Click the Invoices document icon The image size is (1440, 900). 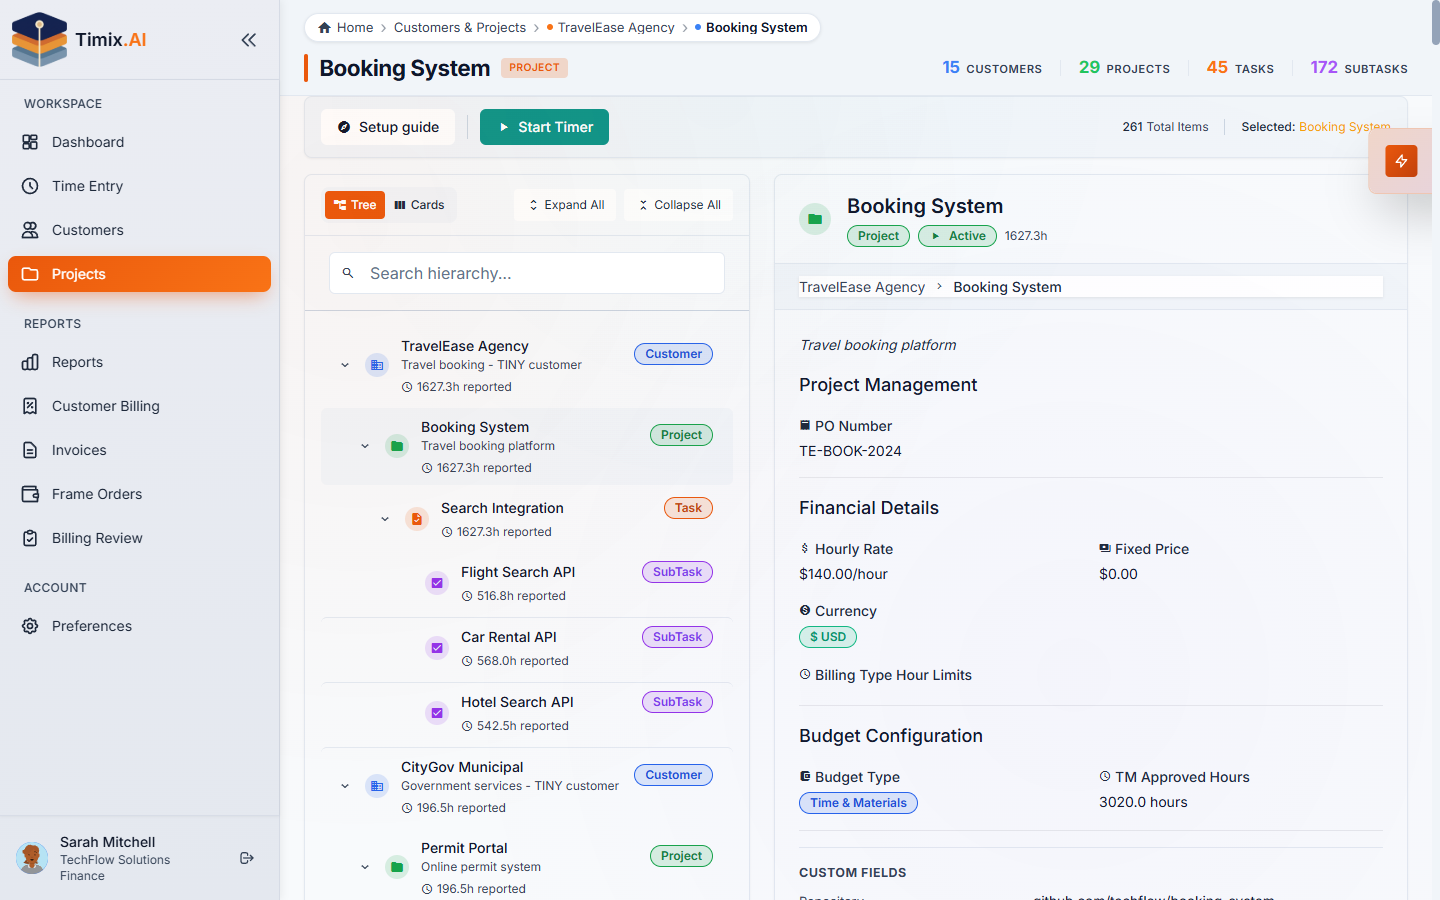point(30,450)
